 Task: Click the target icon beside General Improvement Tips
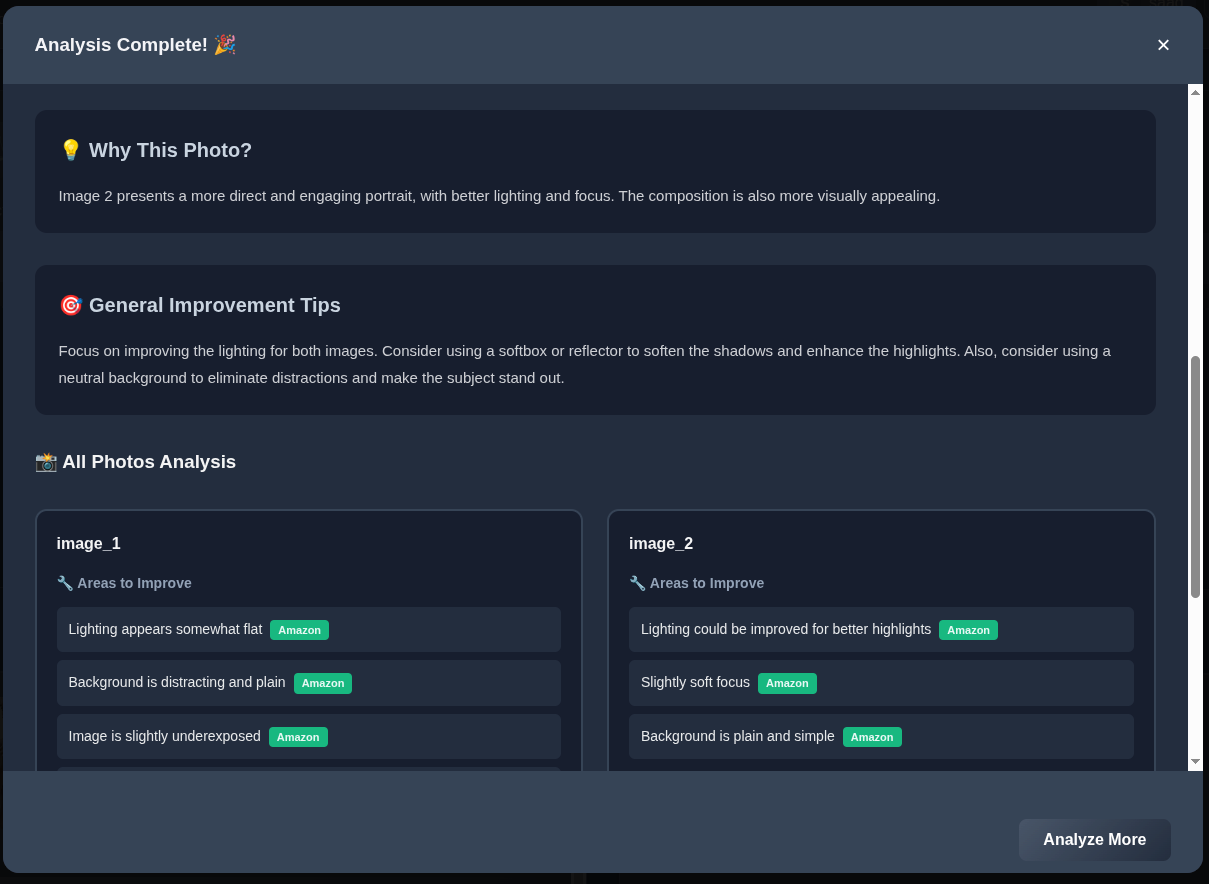click(70, 305)
